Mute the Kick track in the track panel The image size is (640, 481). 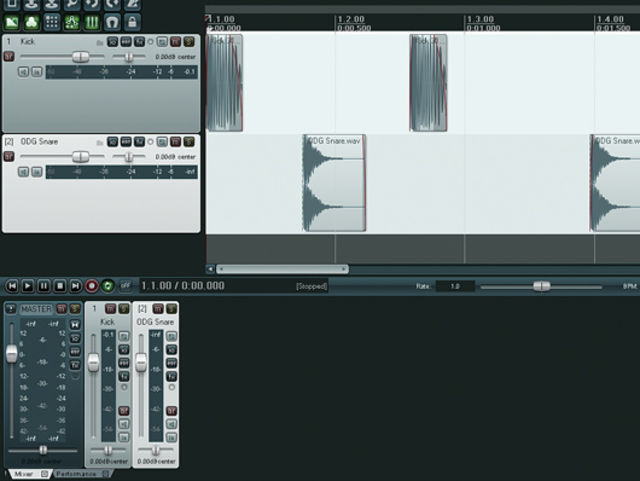point(176,42)
